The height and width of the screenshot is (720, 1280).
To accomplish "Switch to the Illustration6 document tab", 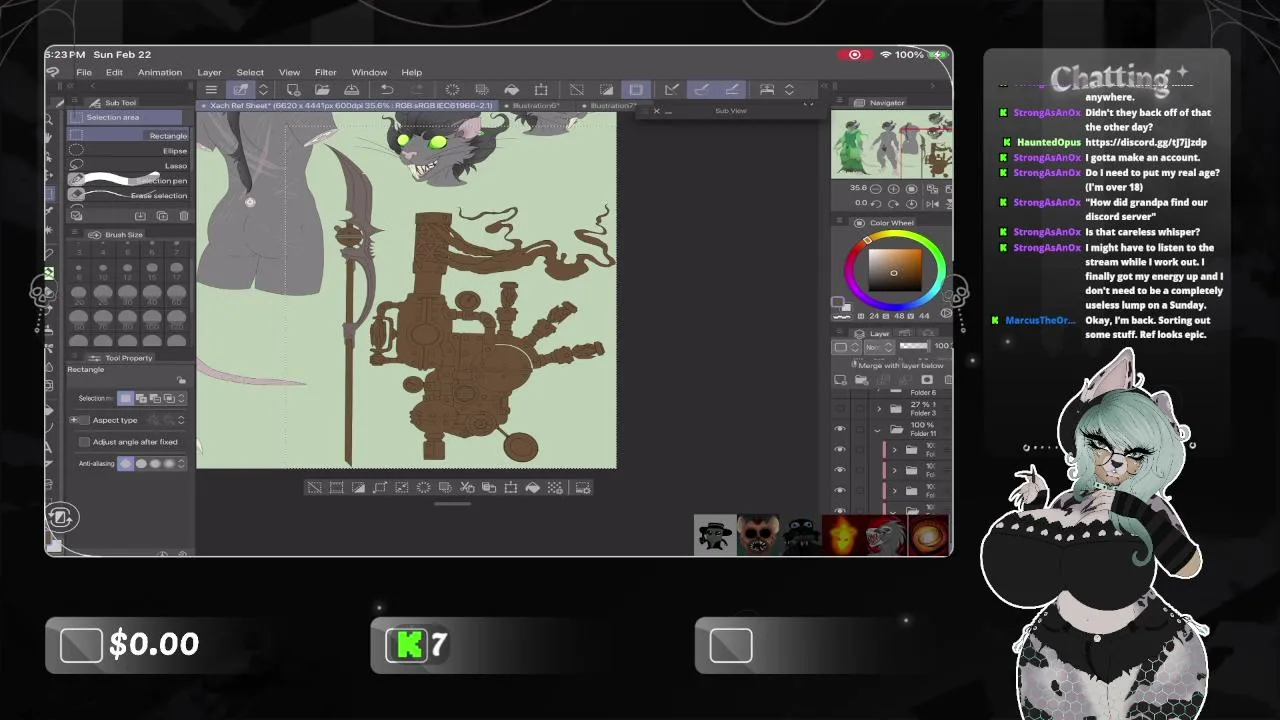I will click(x=536, y=106).
